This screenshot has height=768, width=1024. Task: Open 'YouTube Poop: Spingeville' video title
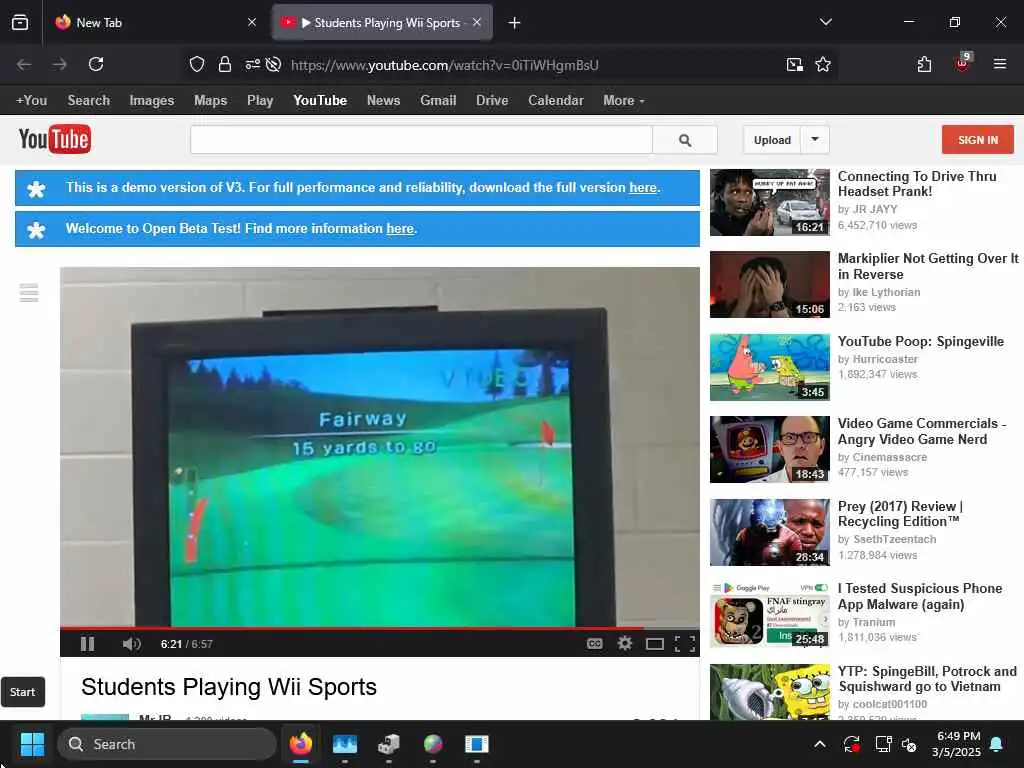921,342
